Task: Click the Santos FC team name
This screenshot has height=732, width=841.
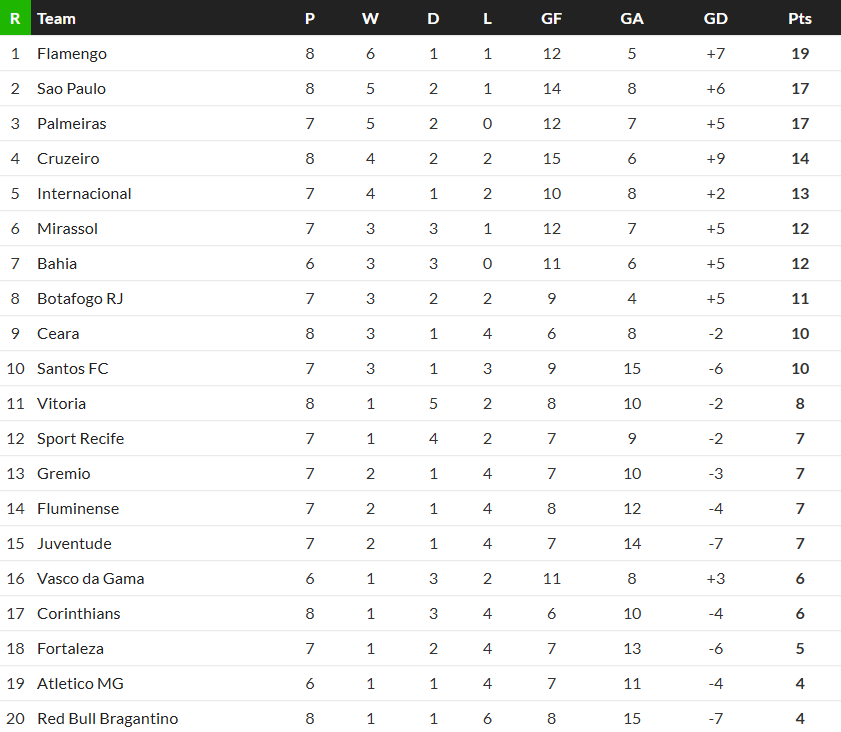Action: click(x=72, y=368)
